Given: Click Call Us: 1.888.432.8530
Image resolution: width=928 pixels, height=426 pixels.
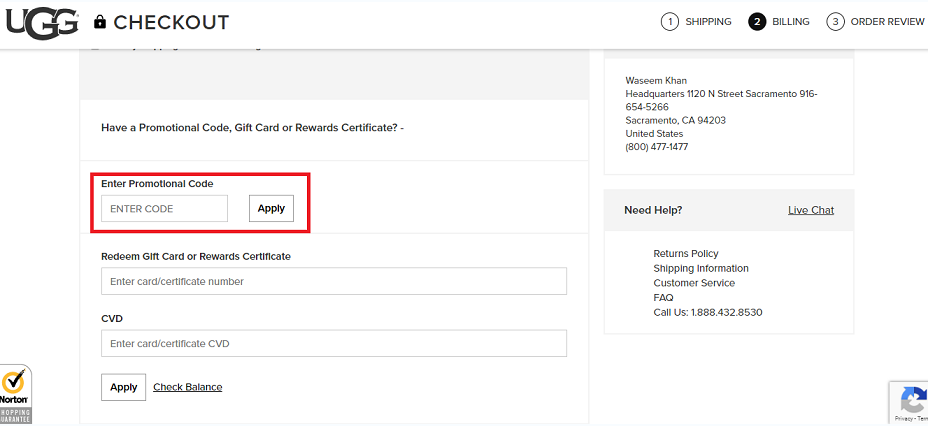Looking at the screenshot, I should pos(708,312).
